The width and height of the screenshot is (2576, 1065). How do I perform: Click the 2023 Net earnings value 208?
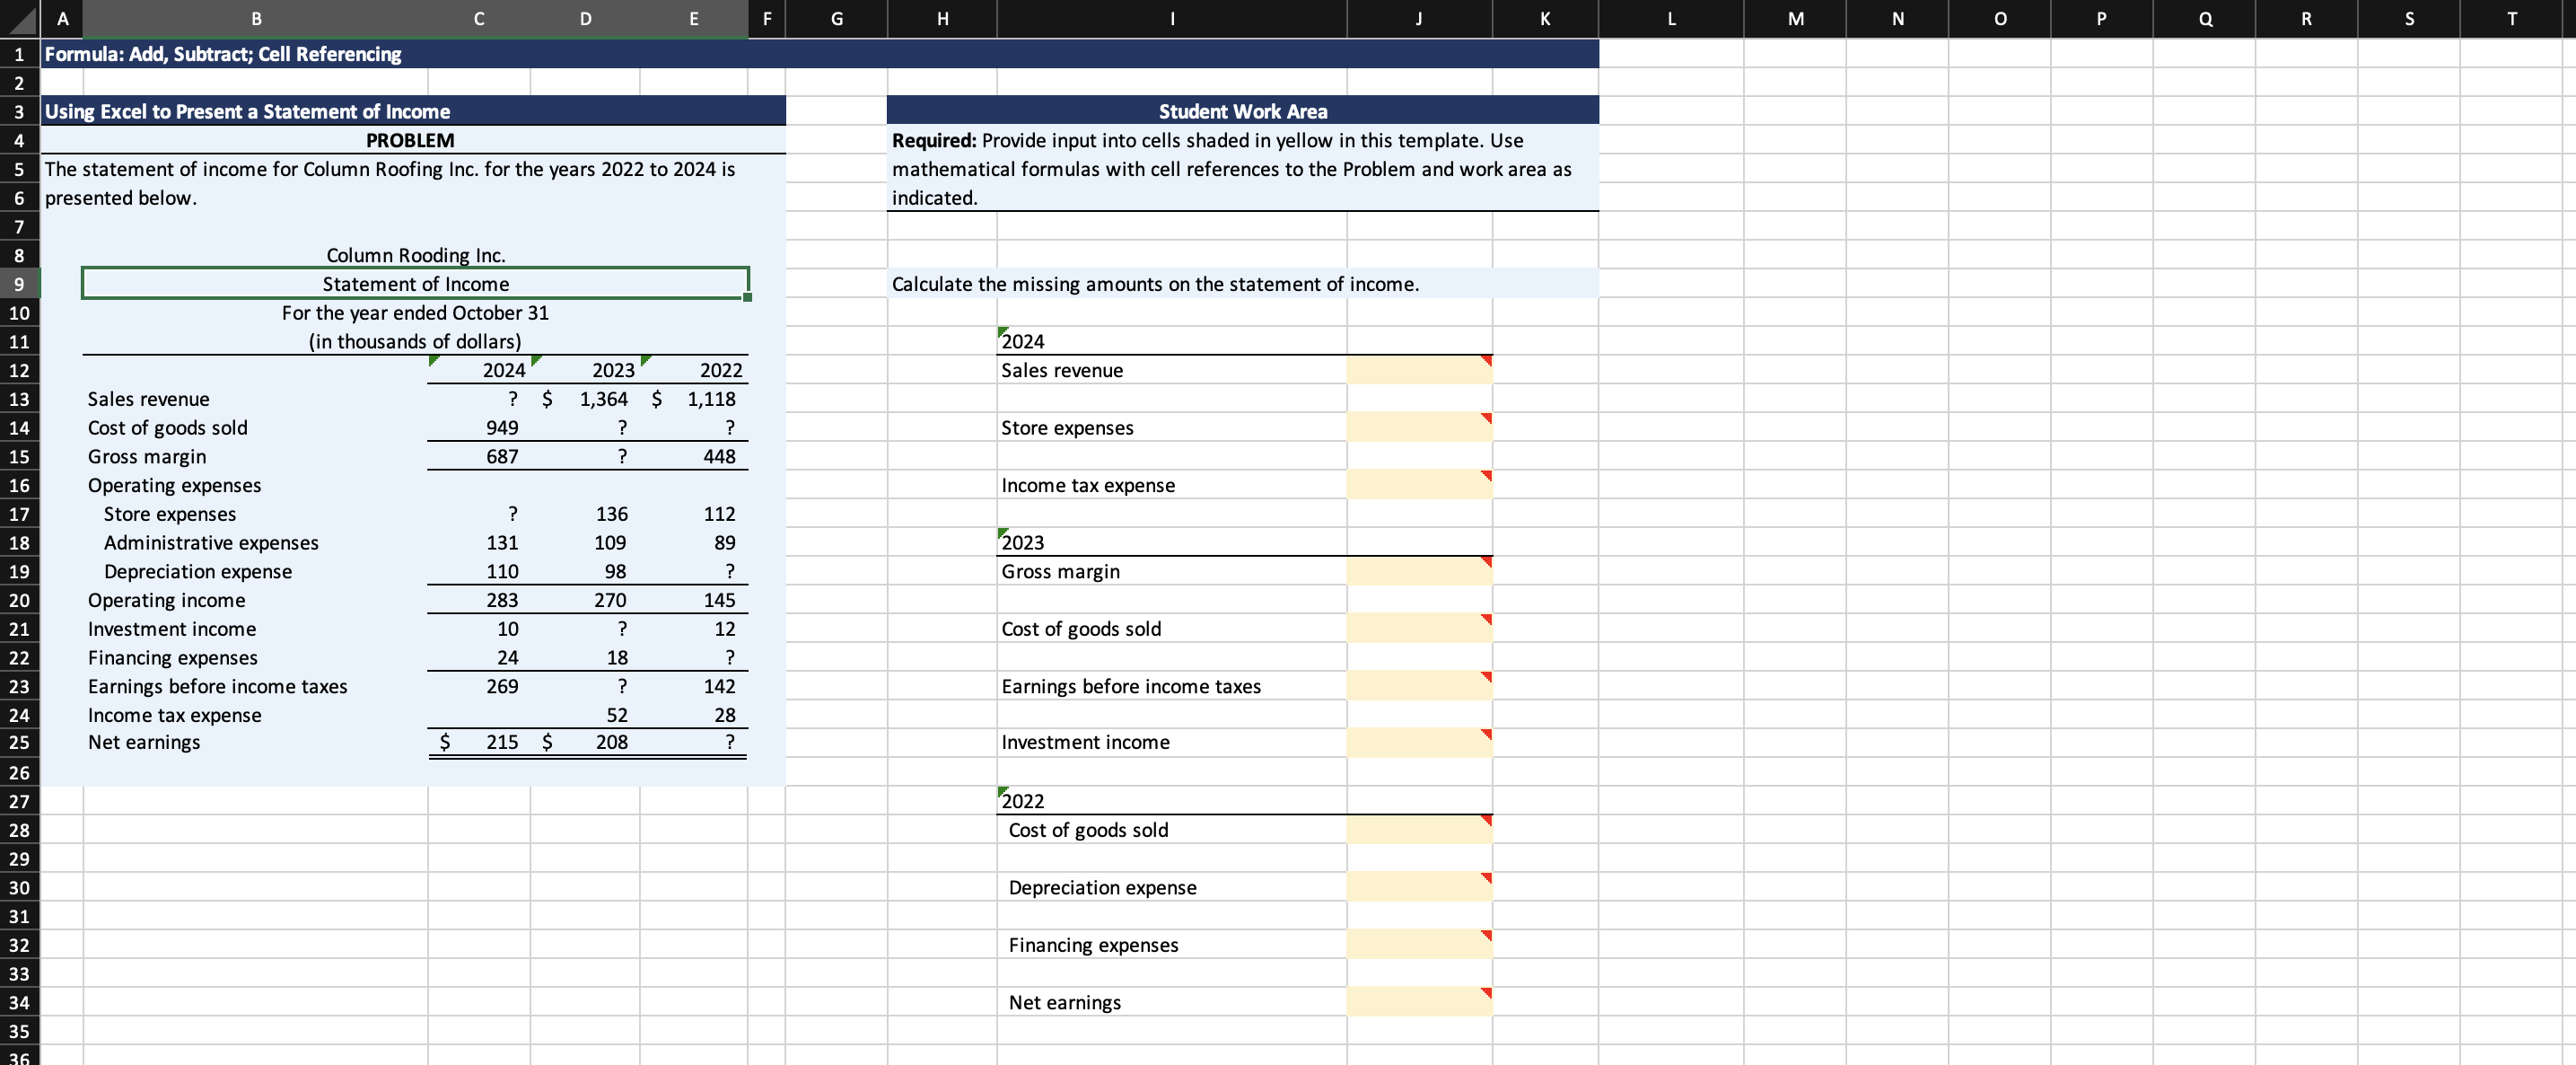pos(611,742)
